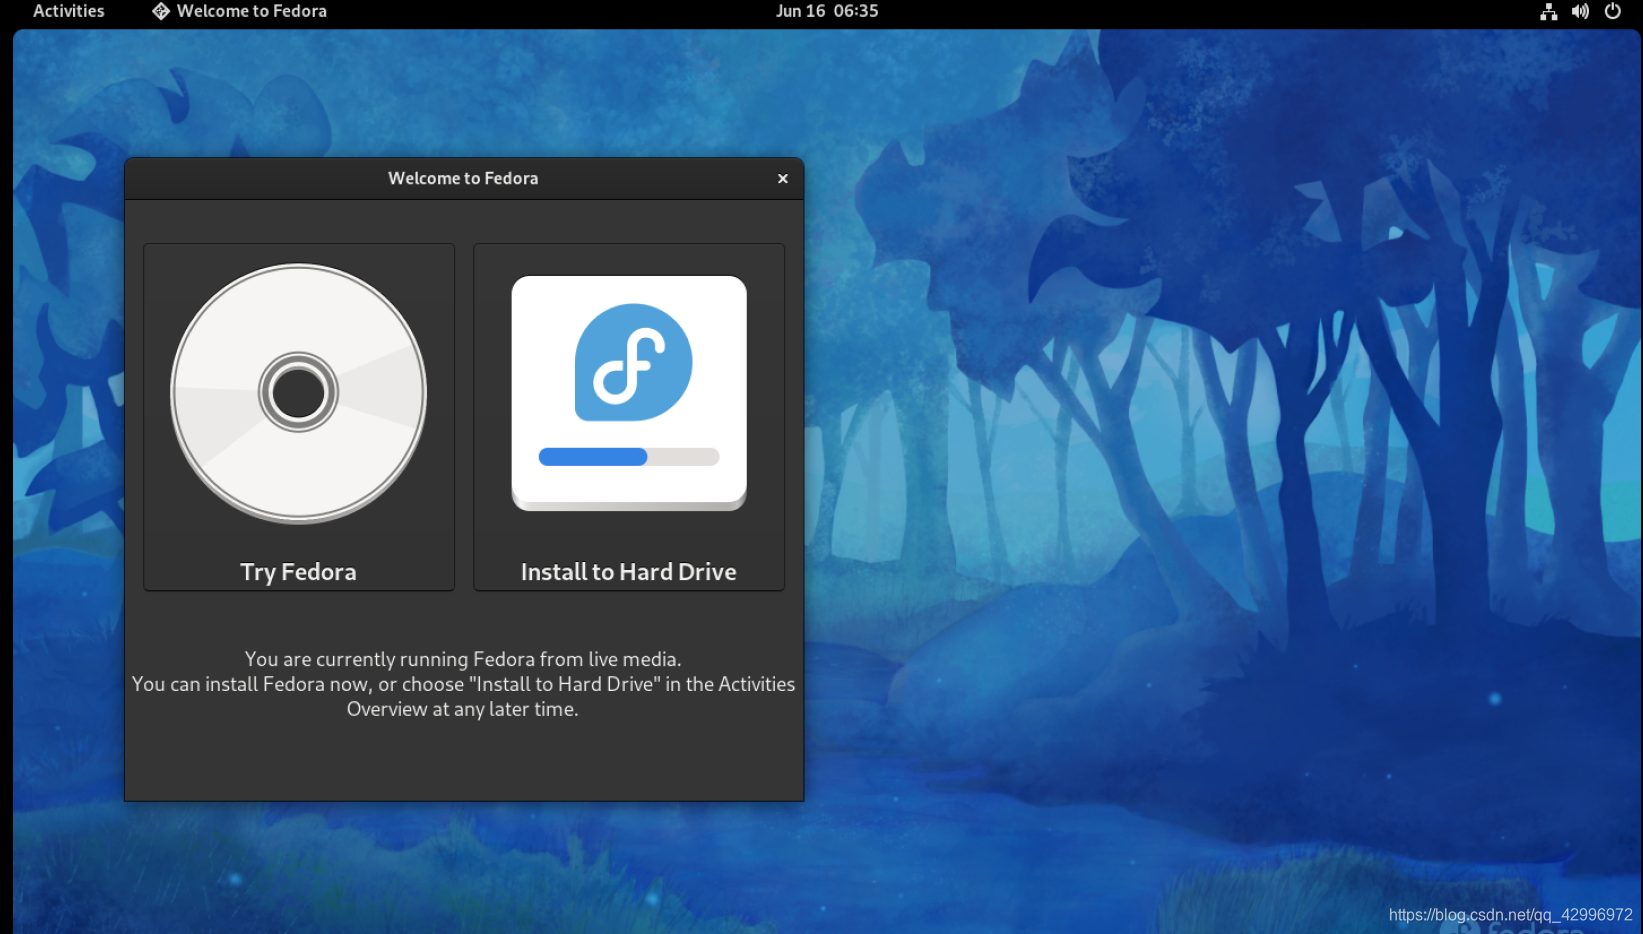This screenshot has height=934, width=1643.
Task: Click the Fedora logo icon in the top bar
Action: pos(161,11)
